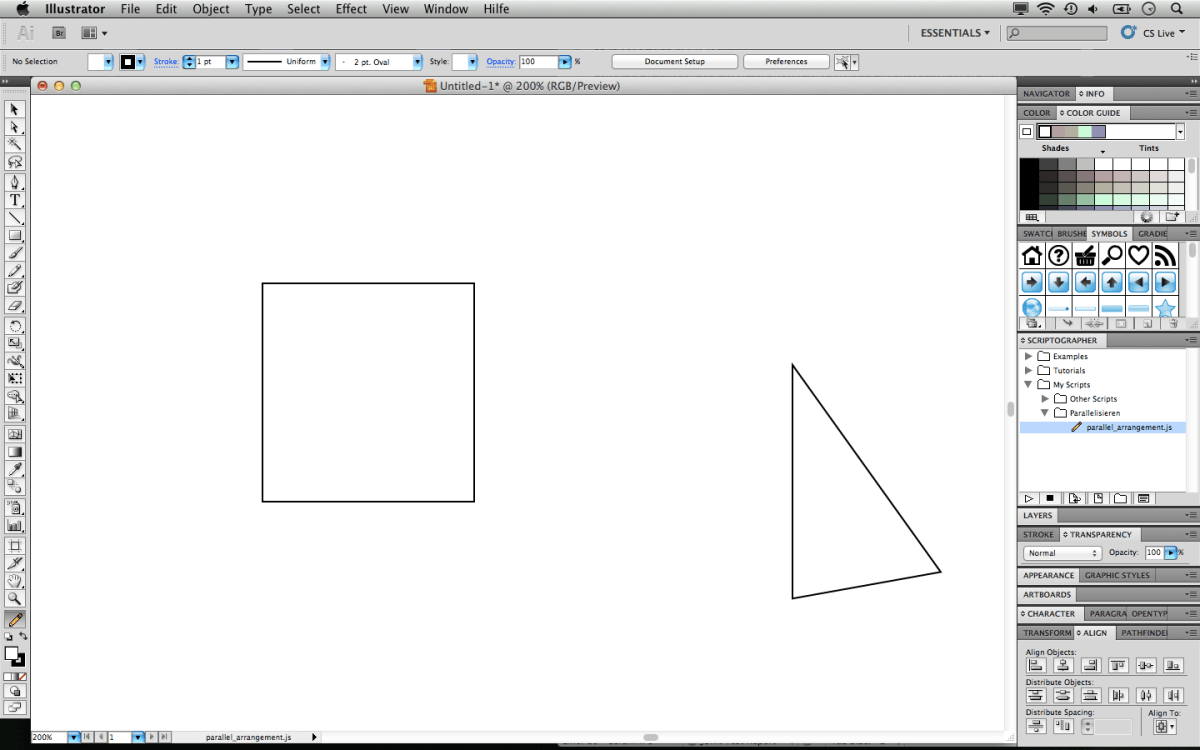Select the Pen tool
The image size is (1200, 750).
pos(15,183)
